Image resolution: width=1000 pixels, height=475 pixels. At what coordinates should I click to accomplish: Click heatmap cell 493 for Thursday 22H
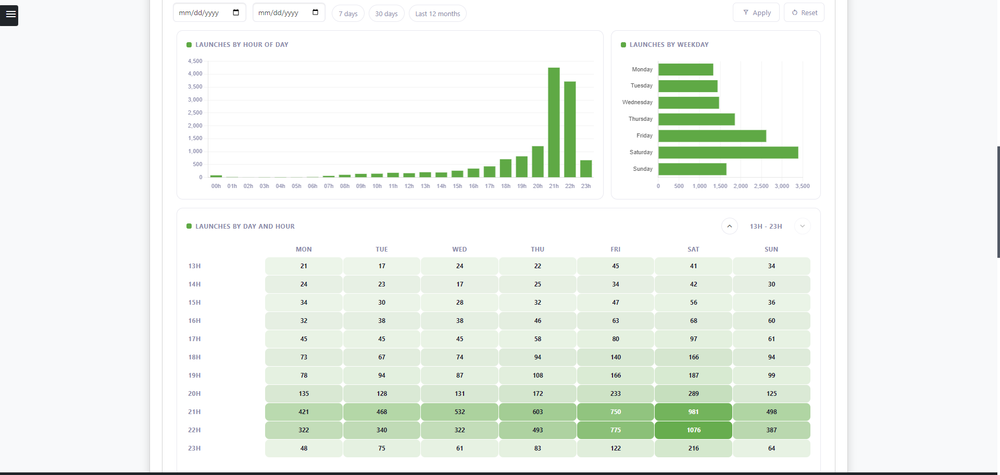[x=538, y=430]
